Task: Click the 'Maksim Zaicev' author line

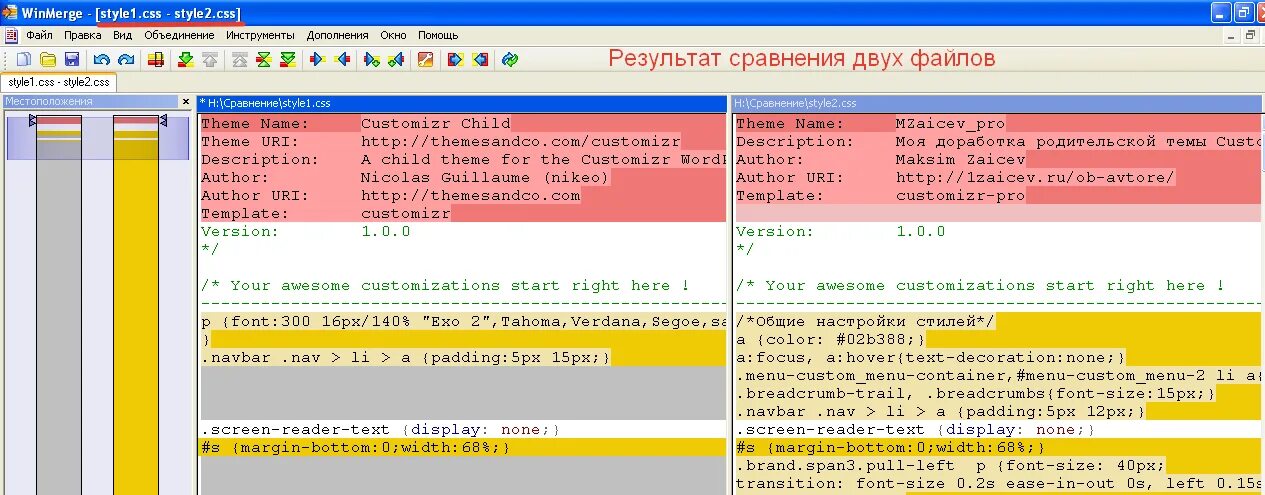Action: (999, 160)
